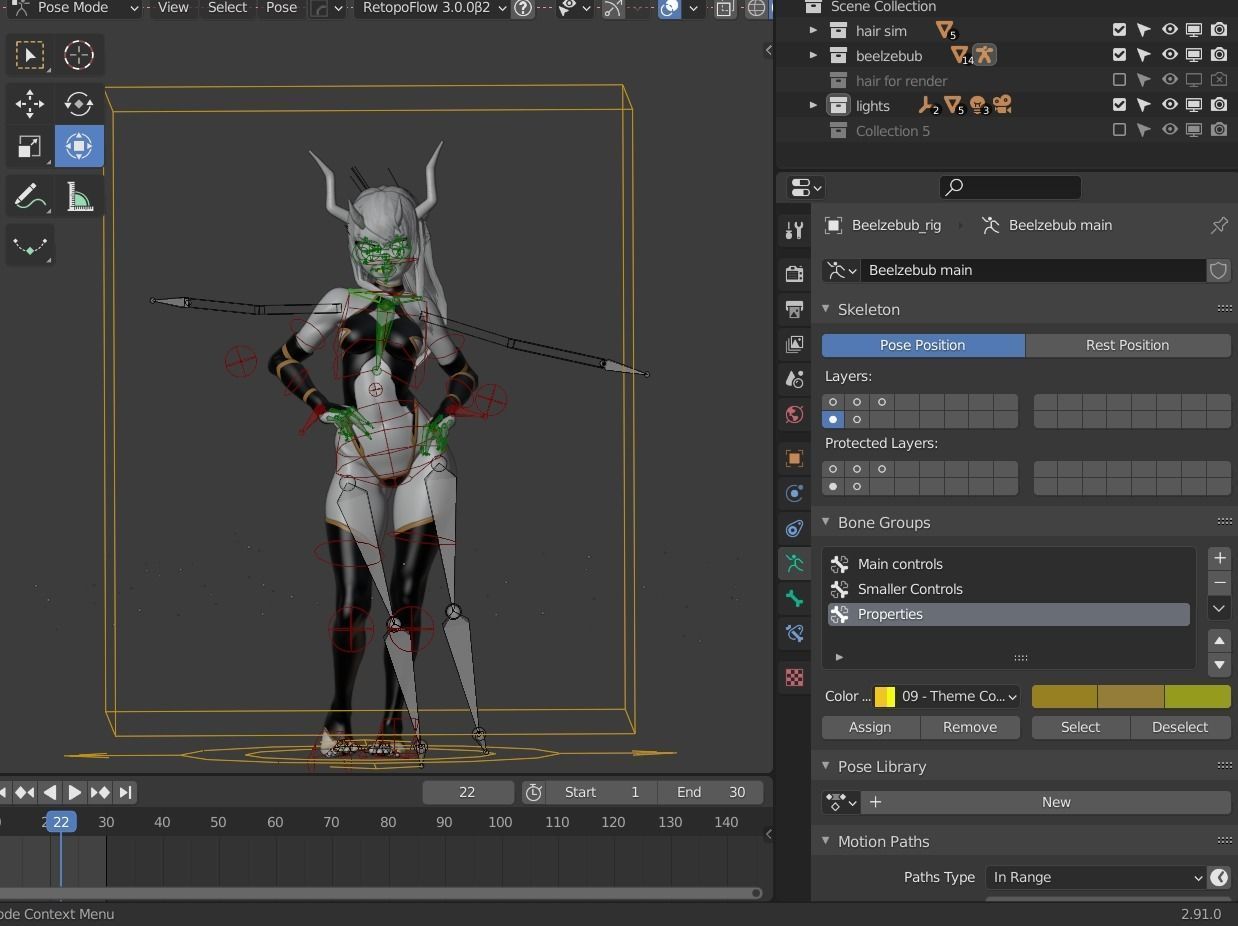This screenshot has height=926, width=1238.
Task: Uncheck hair sim collection checkbox
Action: pos(1119,30)
